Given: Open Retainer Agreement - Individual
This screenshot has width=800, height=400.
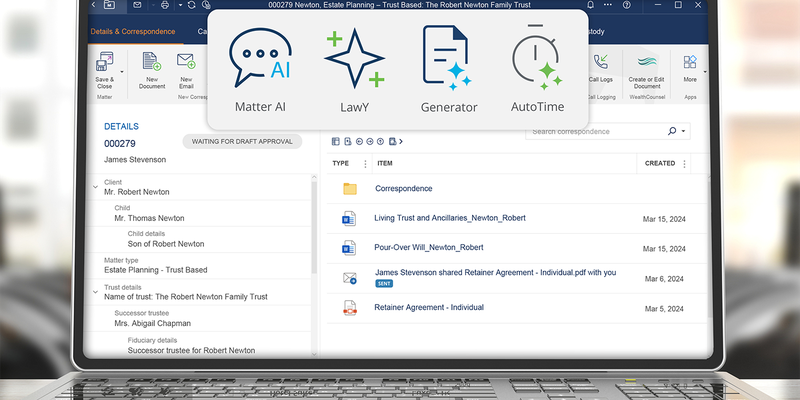Looking at the screenshot, I should coord(429,307).
